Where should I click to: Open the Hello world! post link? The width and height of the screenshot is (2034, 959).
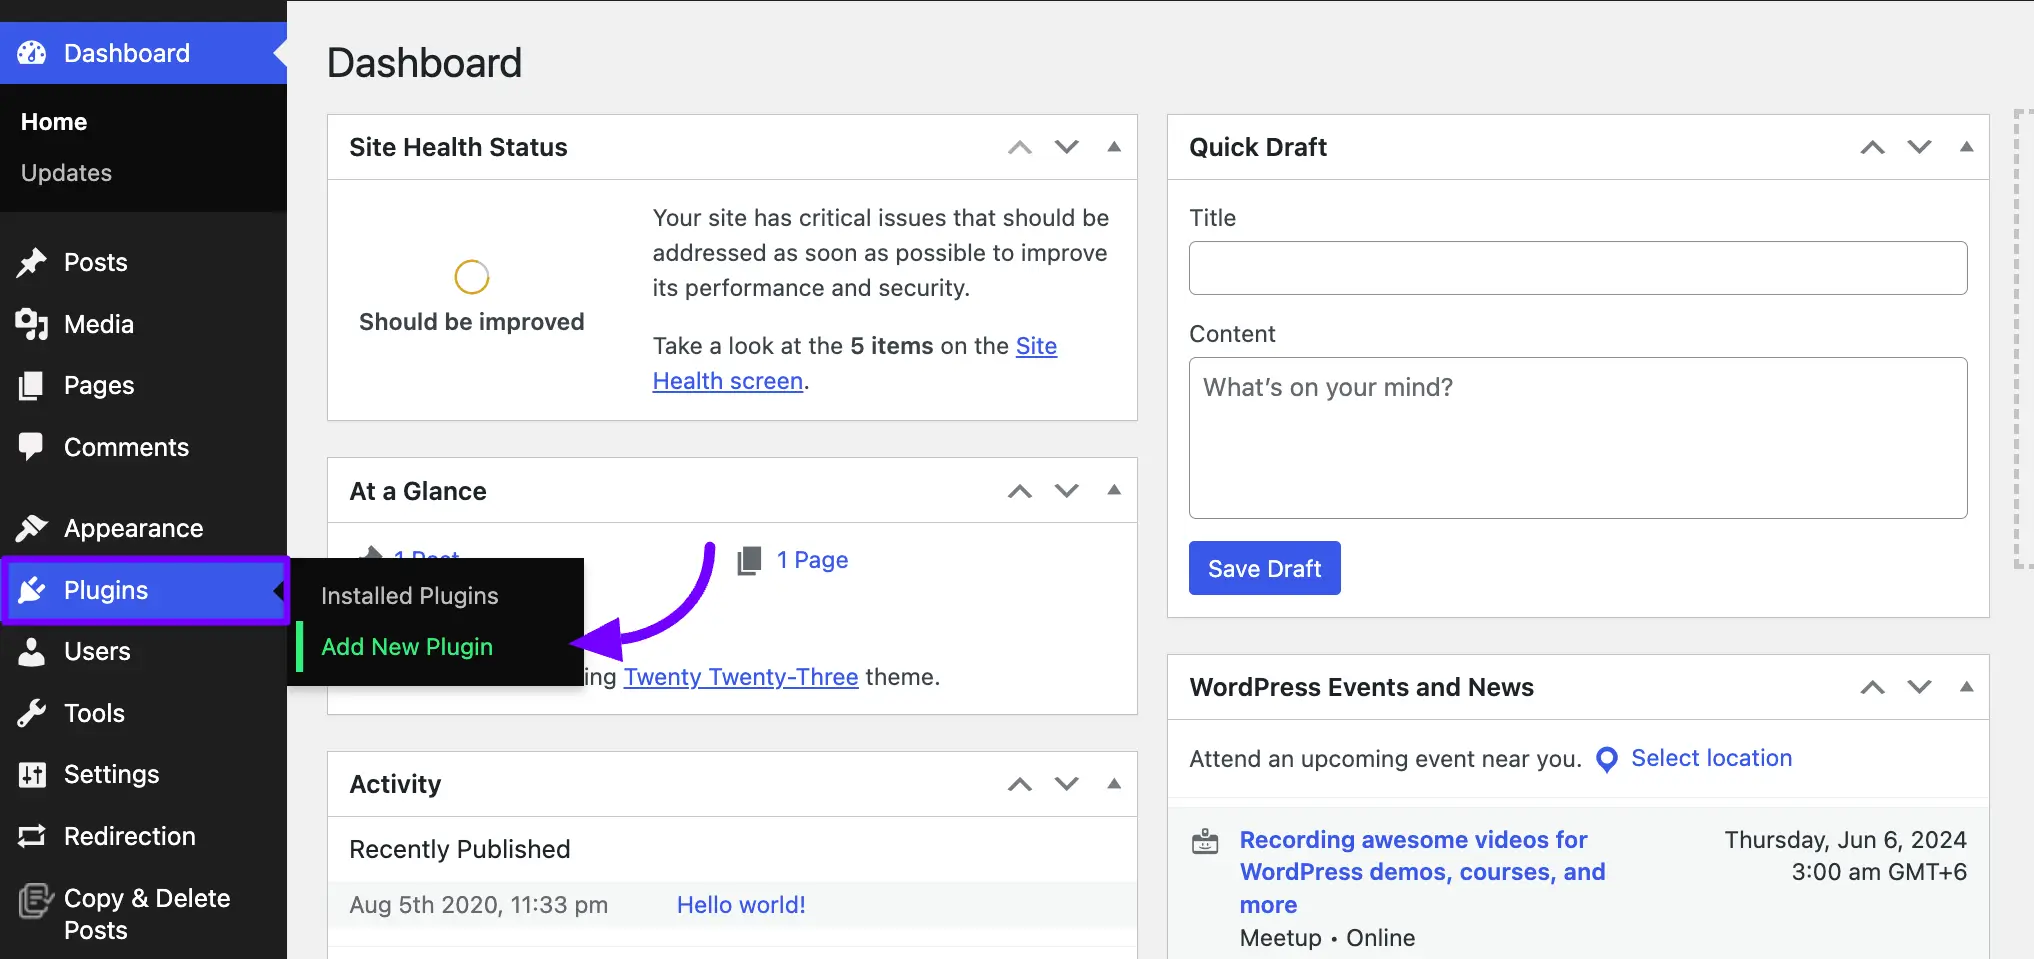(741, 905)
